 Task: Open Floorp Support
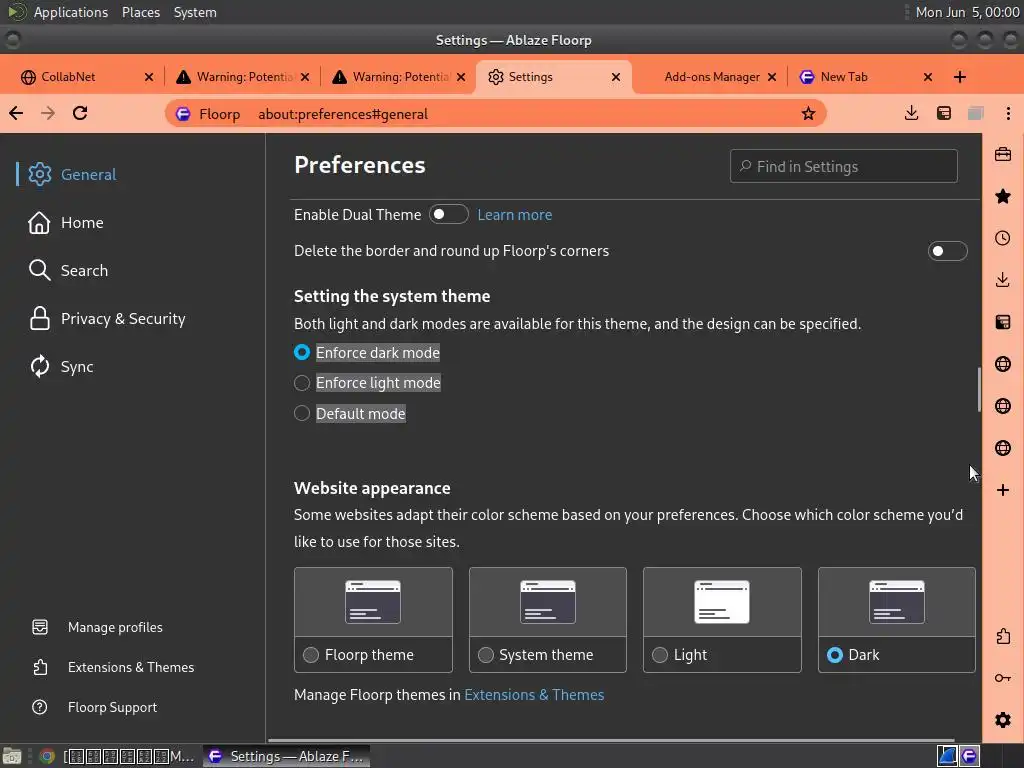pyautogui.click(x=112, y=707)
